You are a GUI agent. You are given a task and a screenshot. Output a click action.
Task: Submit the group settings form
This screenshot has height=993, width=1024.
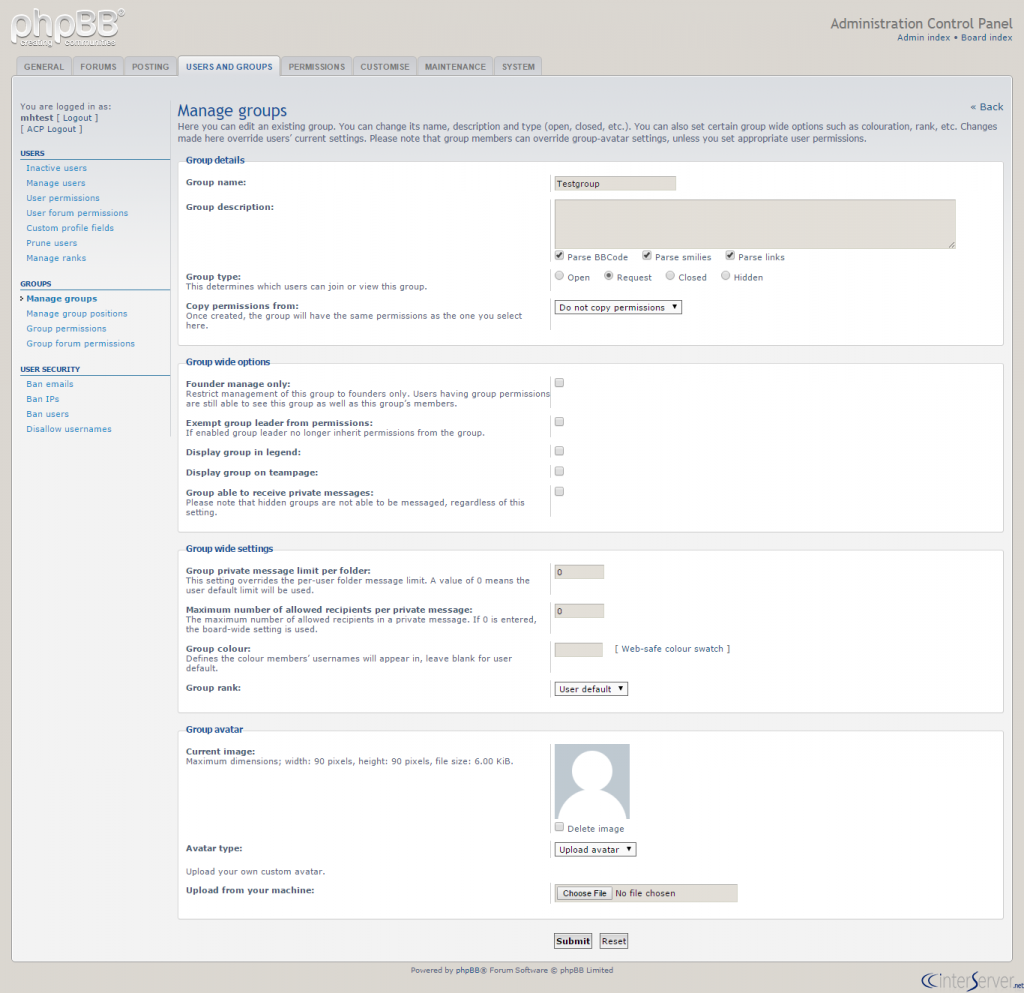click(573, 941)
